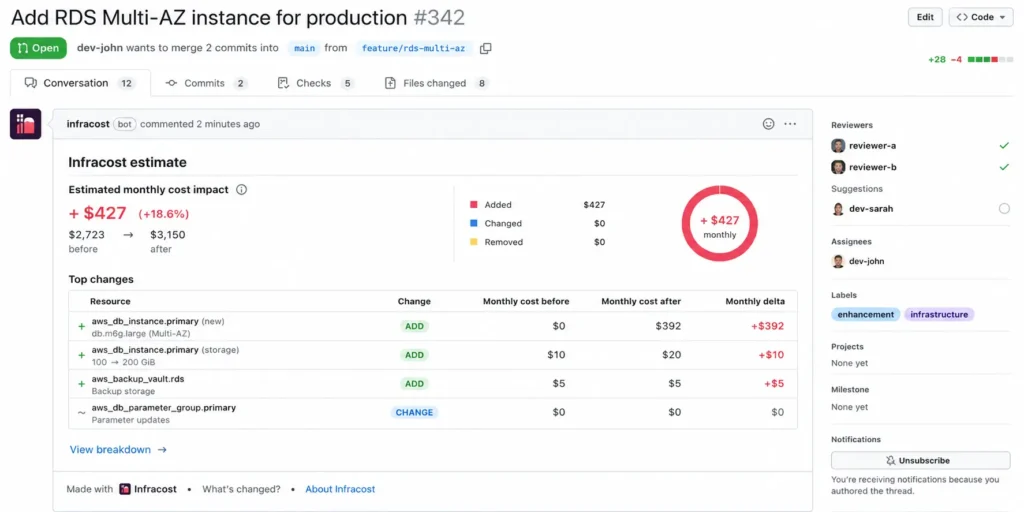Image resolution: width=1024 pixels, height=512 pixels.
Task: Click the plus icon on the db.m6g.large row
Action: click(x=82, y=327)
